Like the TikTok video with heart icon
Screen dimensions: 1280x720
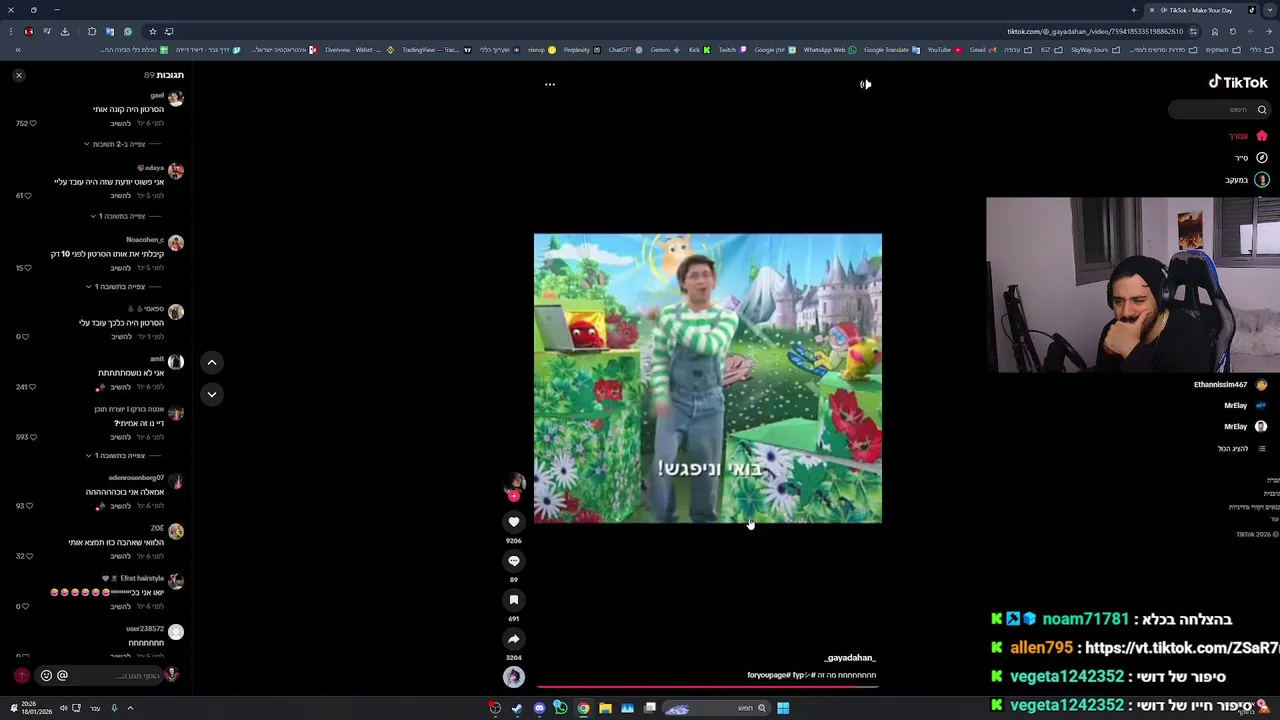coord(514,522)
